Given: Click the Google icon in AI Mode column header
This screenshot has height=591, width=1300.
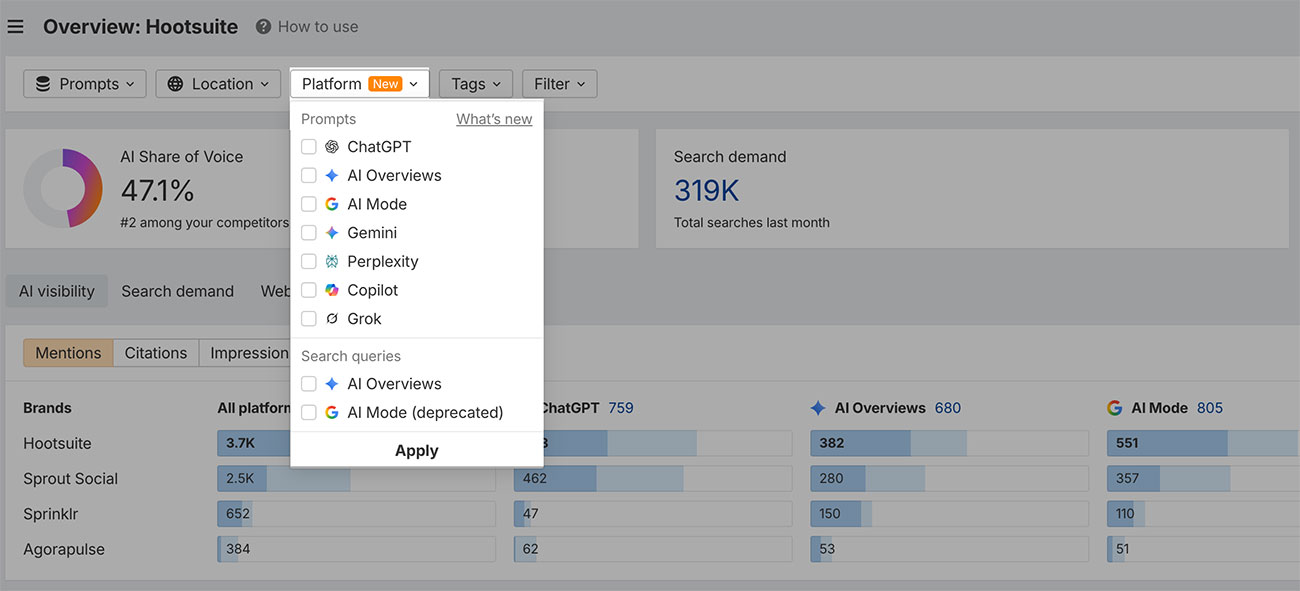Looking at the screenshot, I should [1115, 408].
